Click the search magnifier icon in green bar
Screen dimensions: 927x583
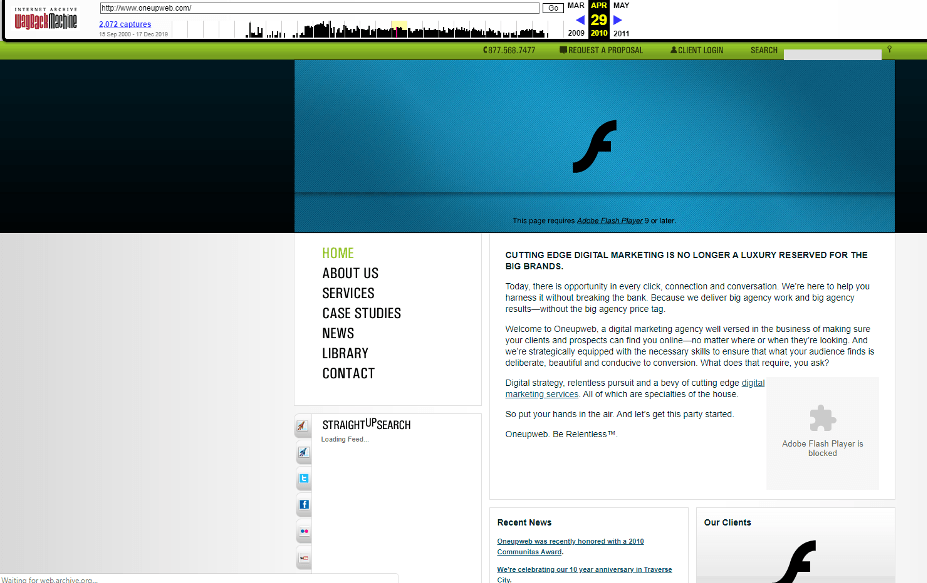889,50
